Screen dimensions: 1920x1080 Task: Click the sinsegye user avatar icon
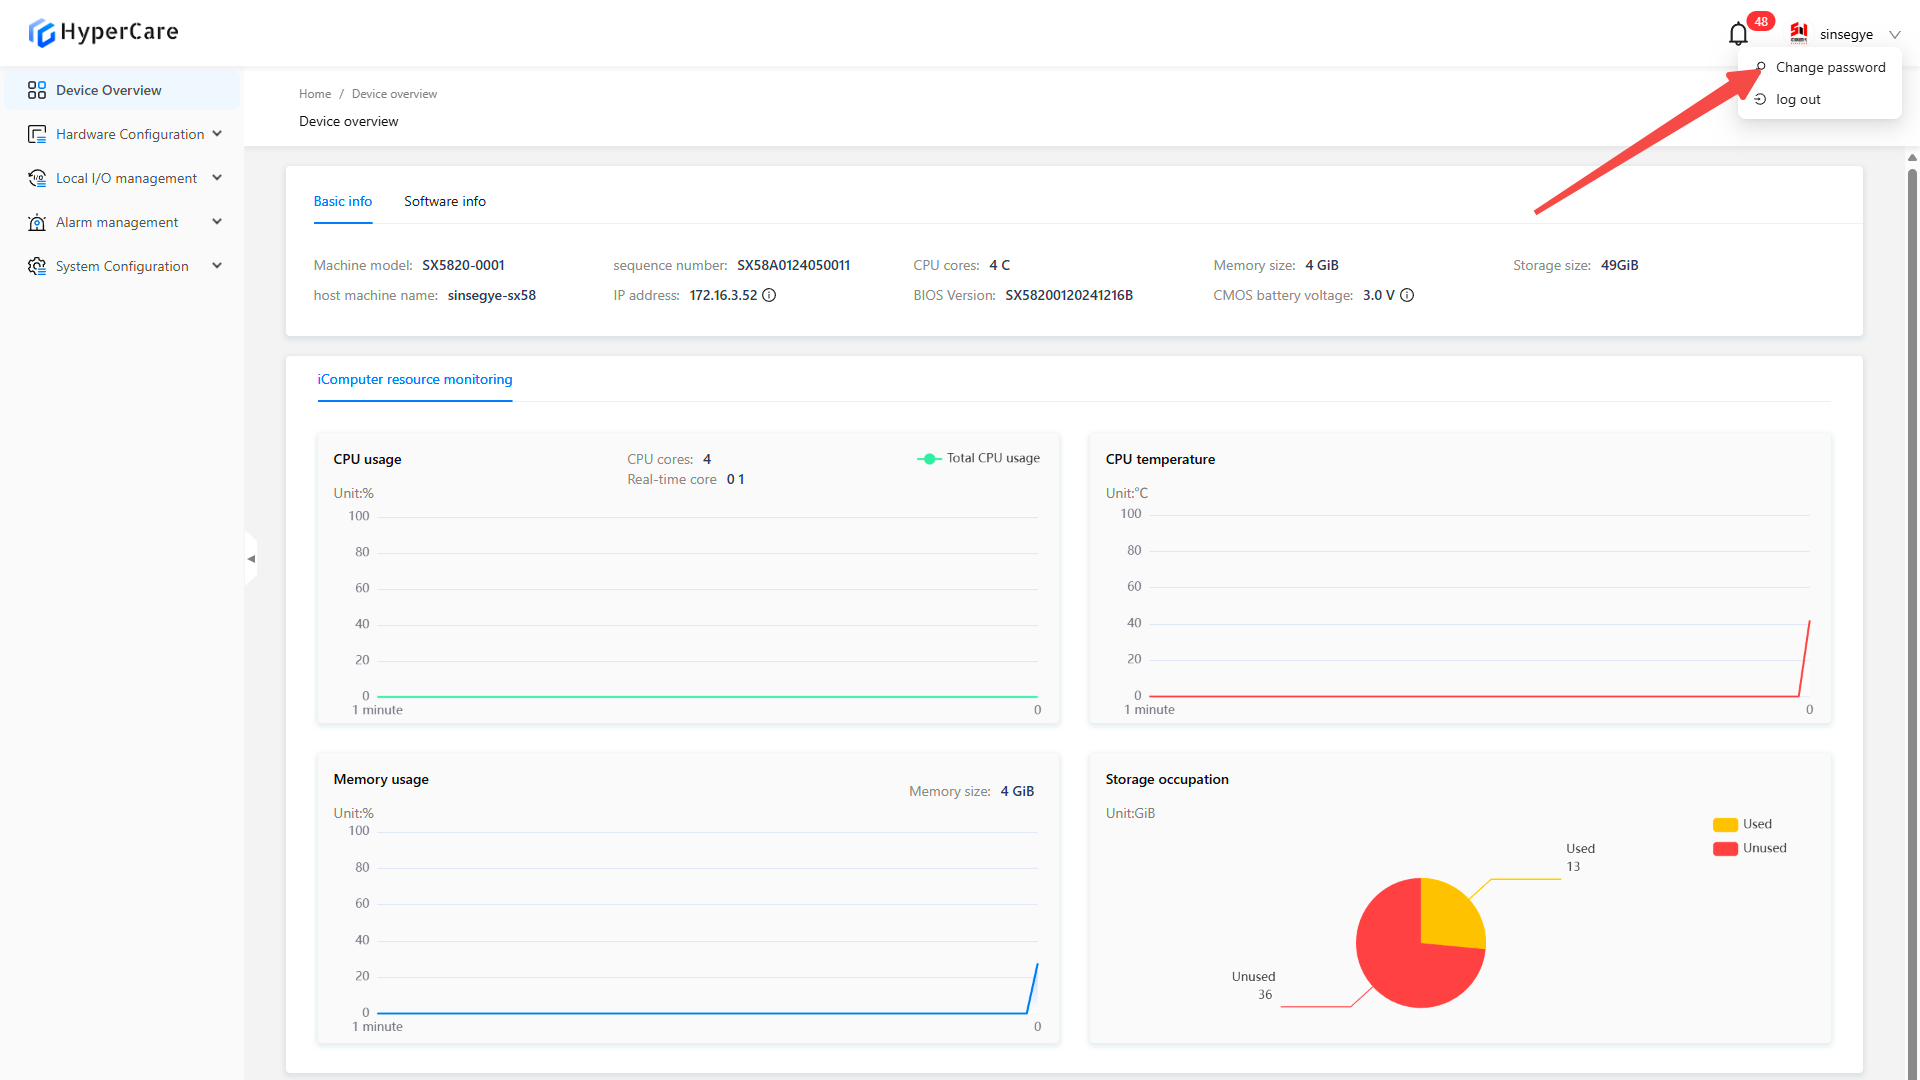point(1799,33)
